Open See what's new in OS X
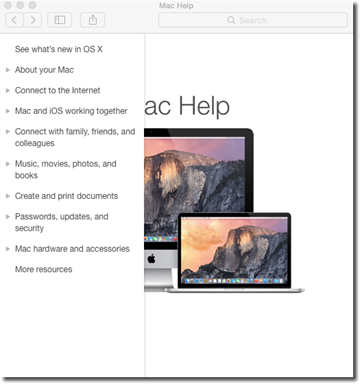The height and width of the screenshot is (384, 360). click(x=58, y=49)
